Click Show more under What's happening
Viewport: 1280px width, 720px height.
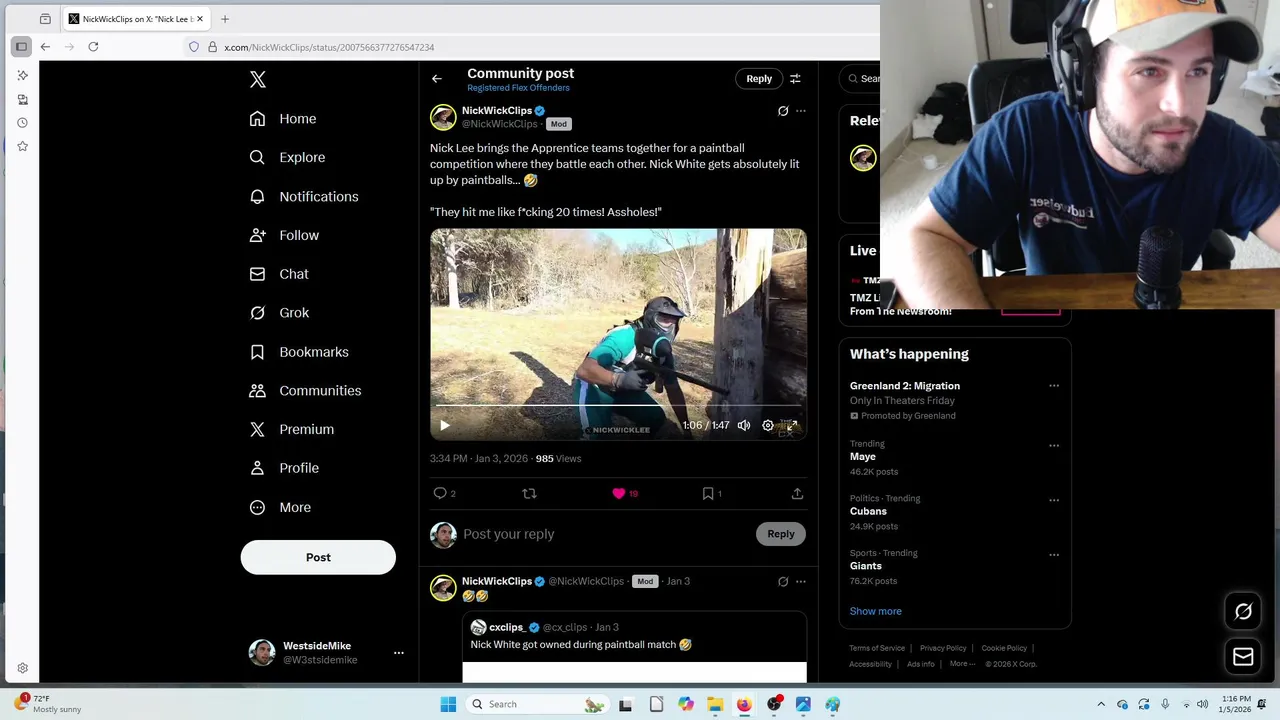pos(876,611)
